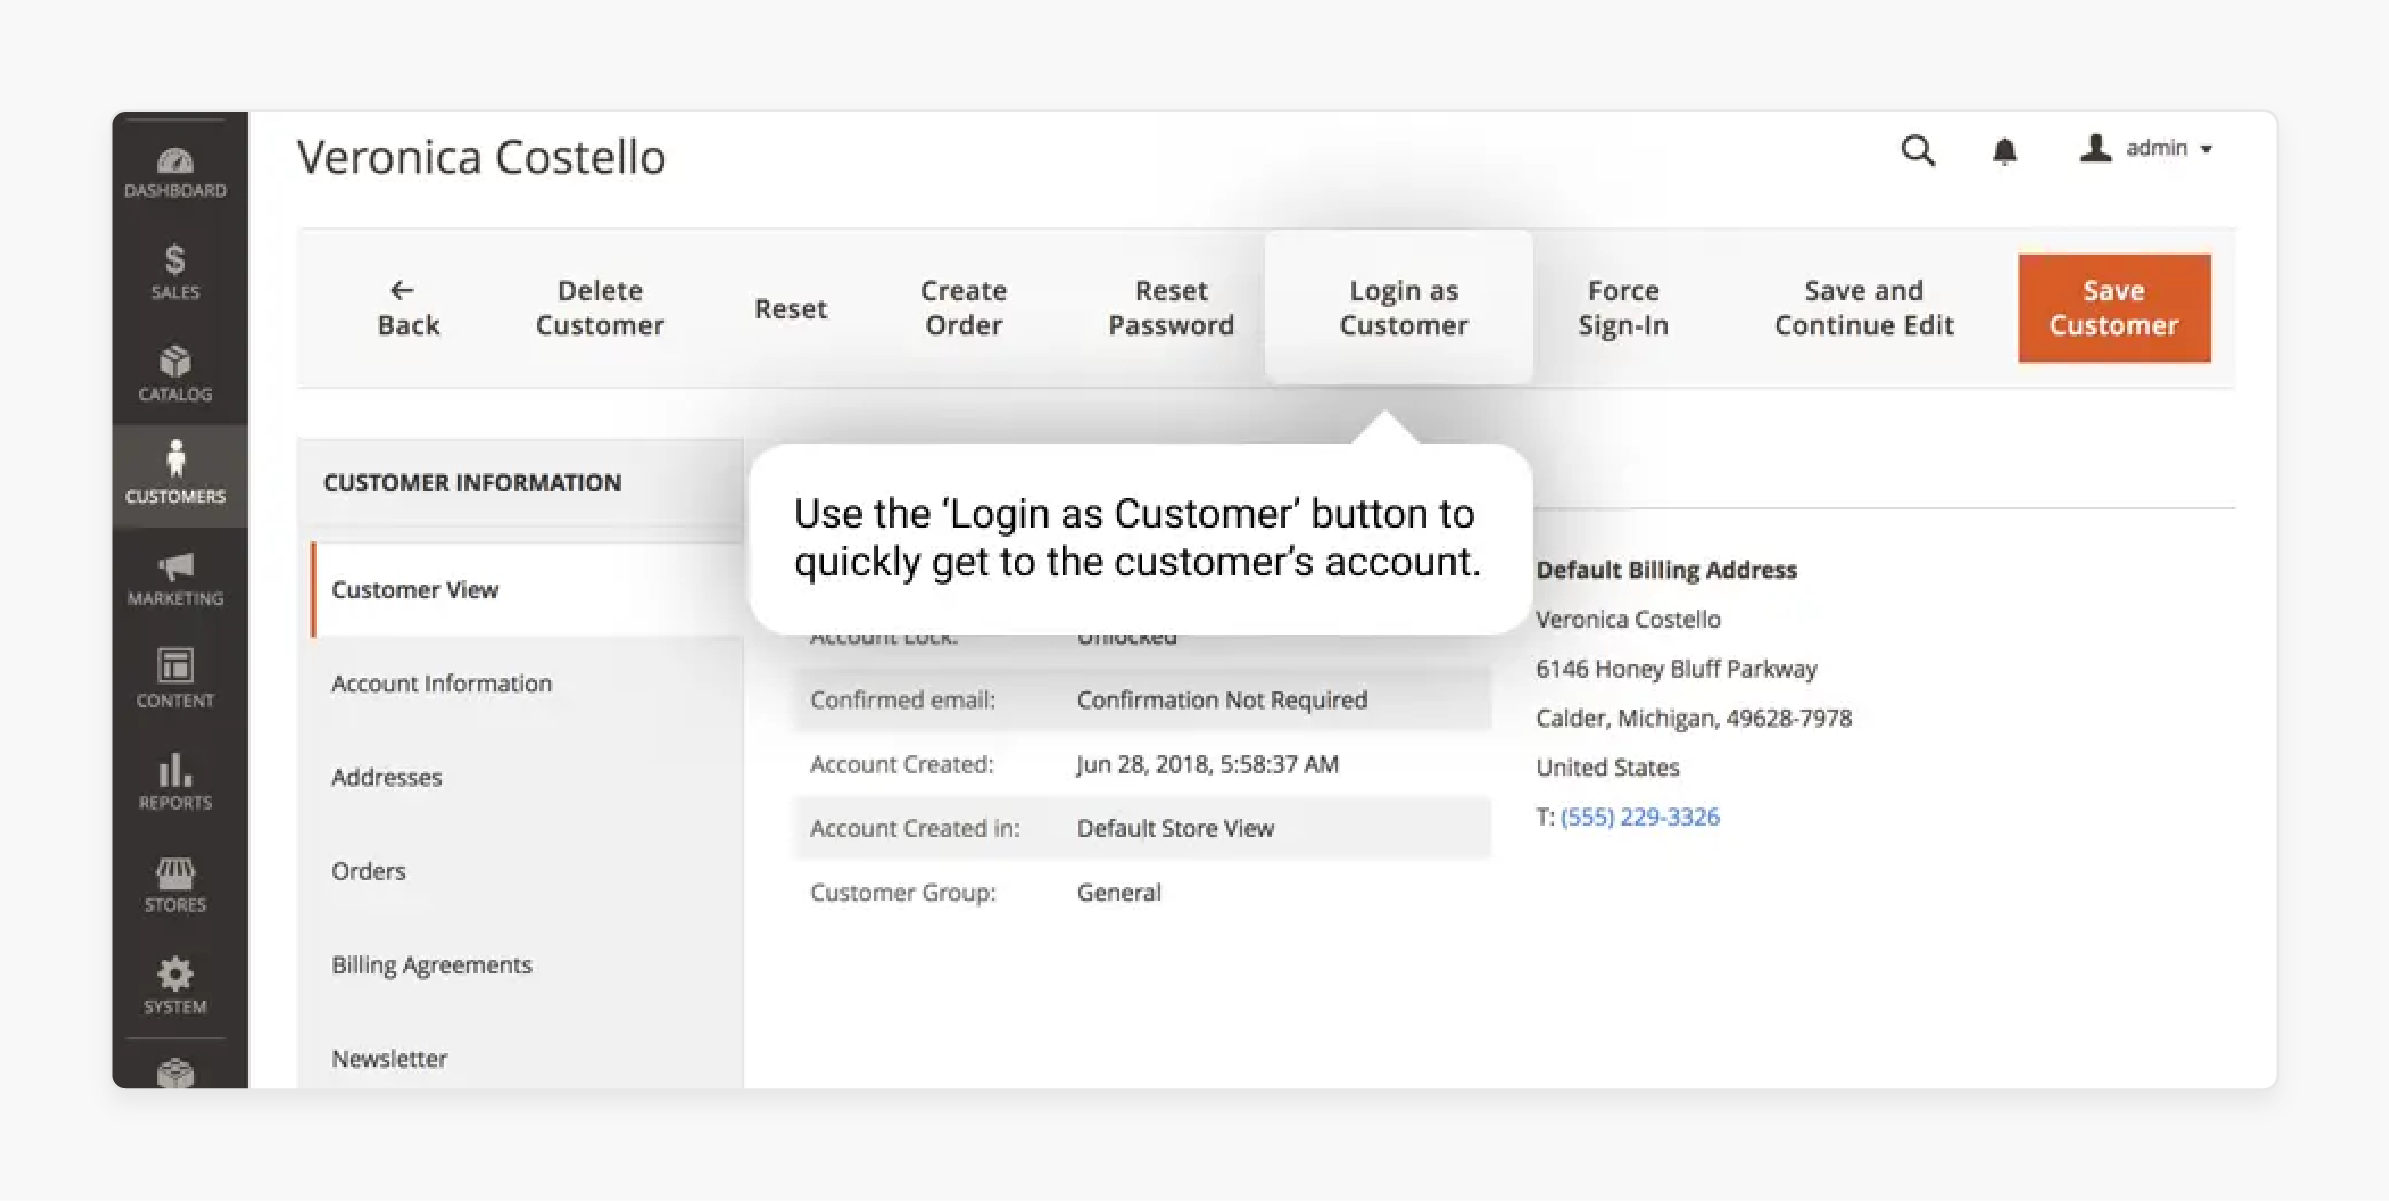This screenshot has height=1201, width=2389.
Task: Click 'Calder, Michigan, 49628-7978' line
Action: [1693, 718]
